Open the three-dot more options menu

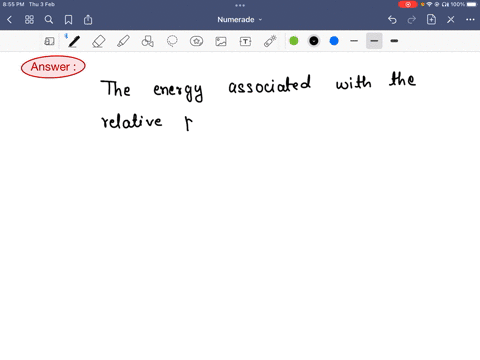pyautogui.click(x=470, y=20)
